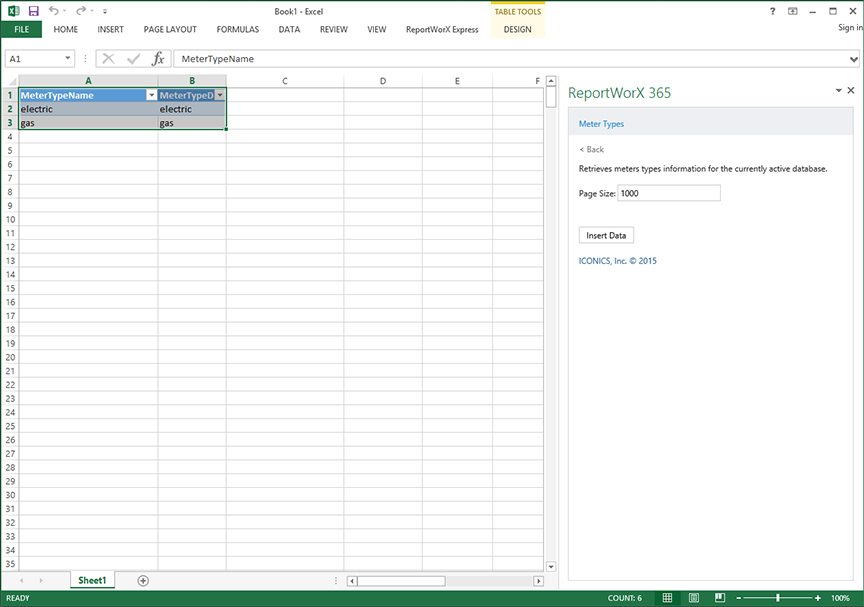Viewport: 864px width, 607px height.
Task: Expand the formula bar
Action: [x=853, y=59]
